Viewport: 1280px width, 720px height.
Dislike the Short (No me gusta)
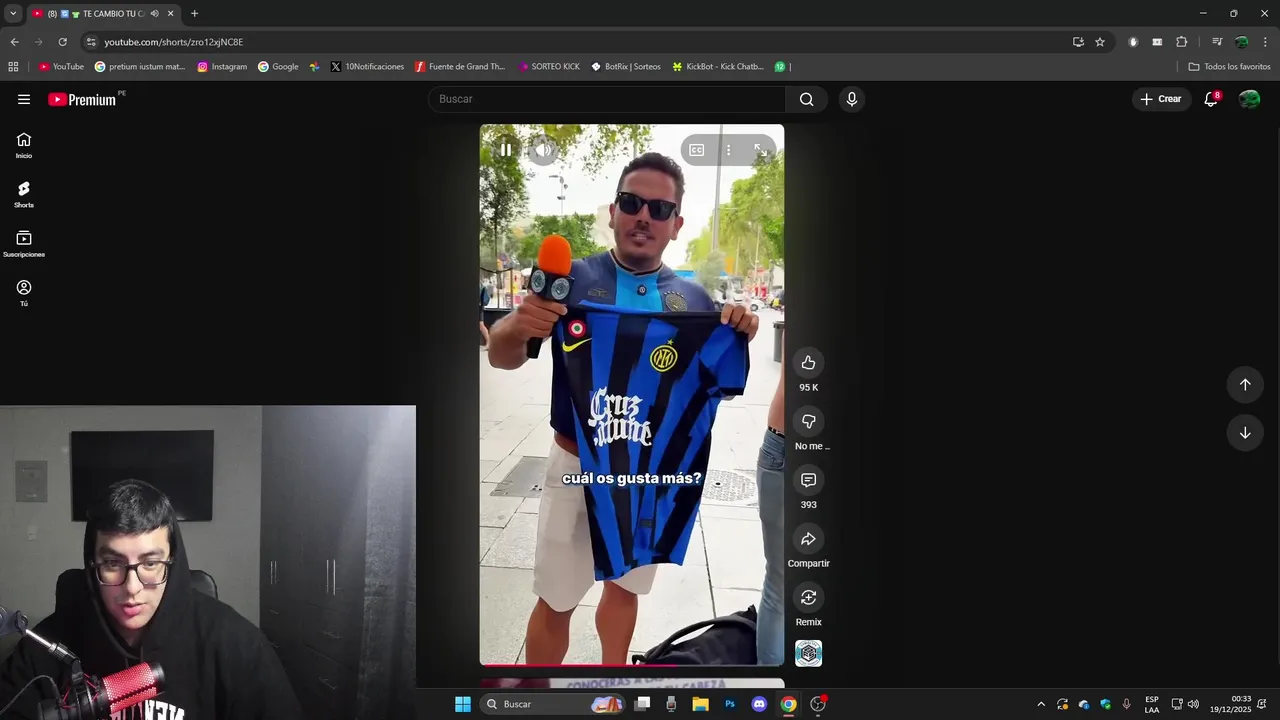click(x=808, y=421)
